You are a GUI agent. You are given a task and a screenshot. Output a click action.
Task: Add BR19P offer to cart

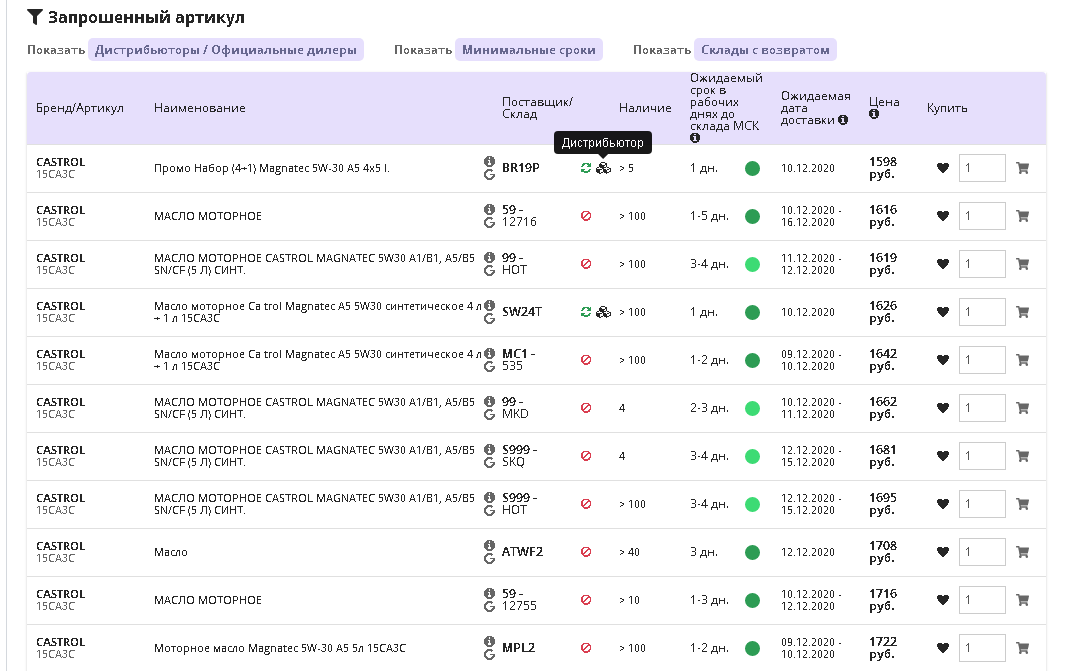(1022, 168)
